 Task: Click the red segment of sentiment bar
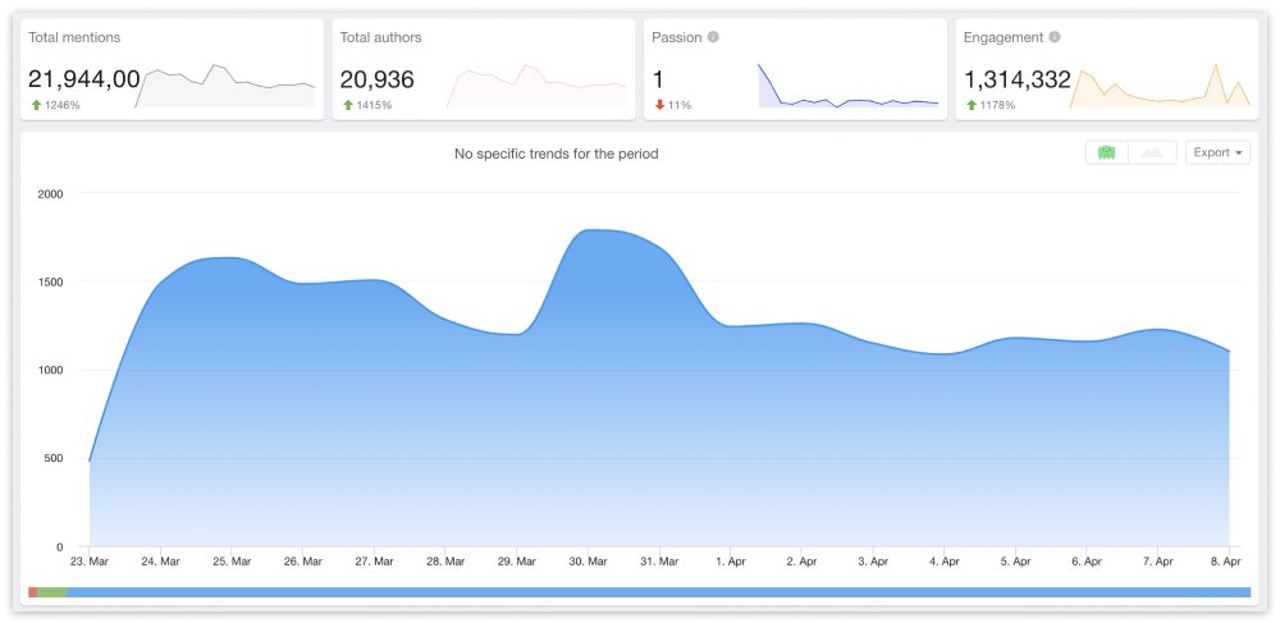click(x=33, y=592)
